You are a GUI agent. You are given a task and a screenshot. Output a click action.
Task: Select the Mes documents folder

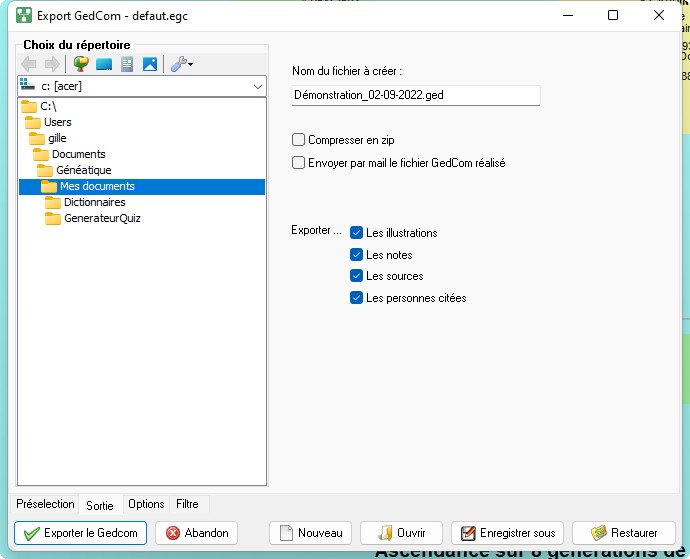coord(142,186)
